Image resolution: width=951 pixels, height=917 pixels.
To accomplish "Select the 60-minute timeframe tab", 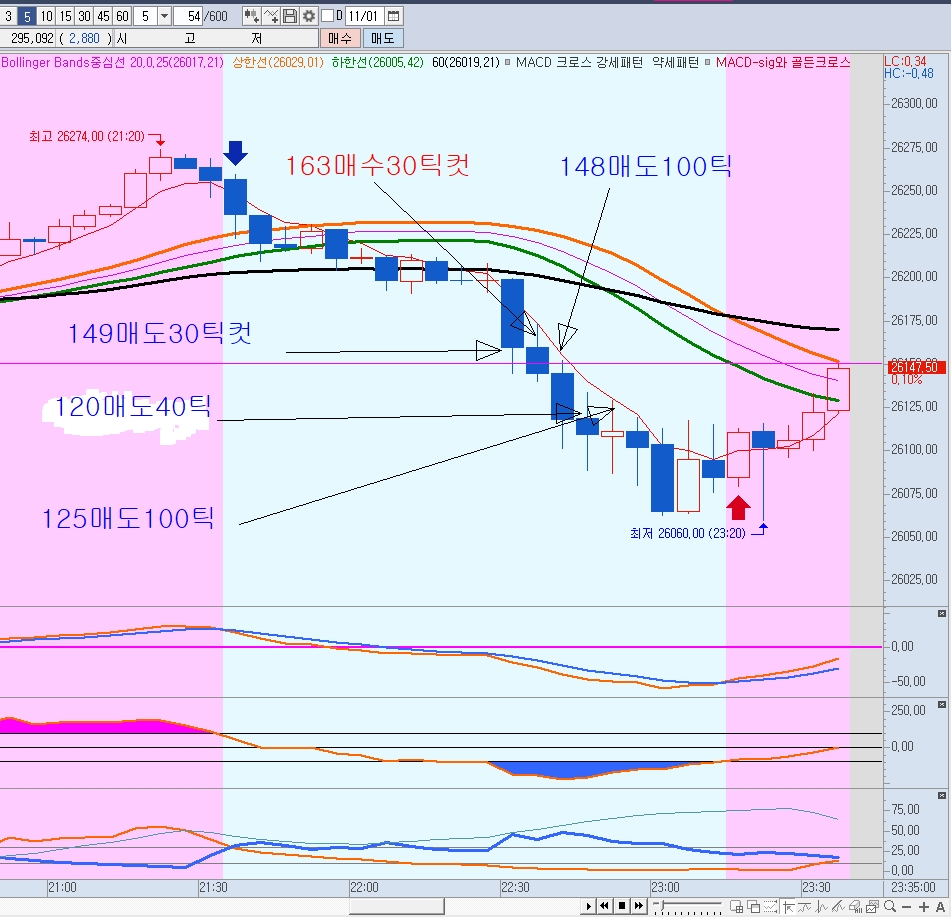I will tap(121, 16).
